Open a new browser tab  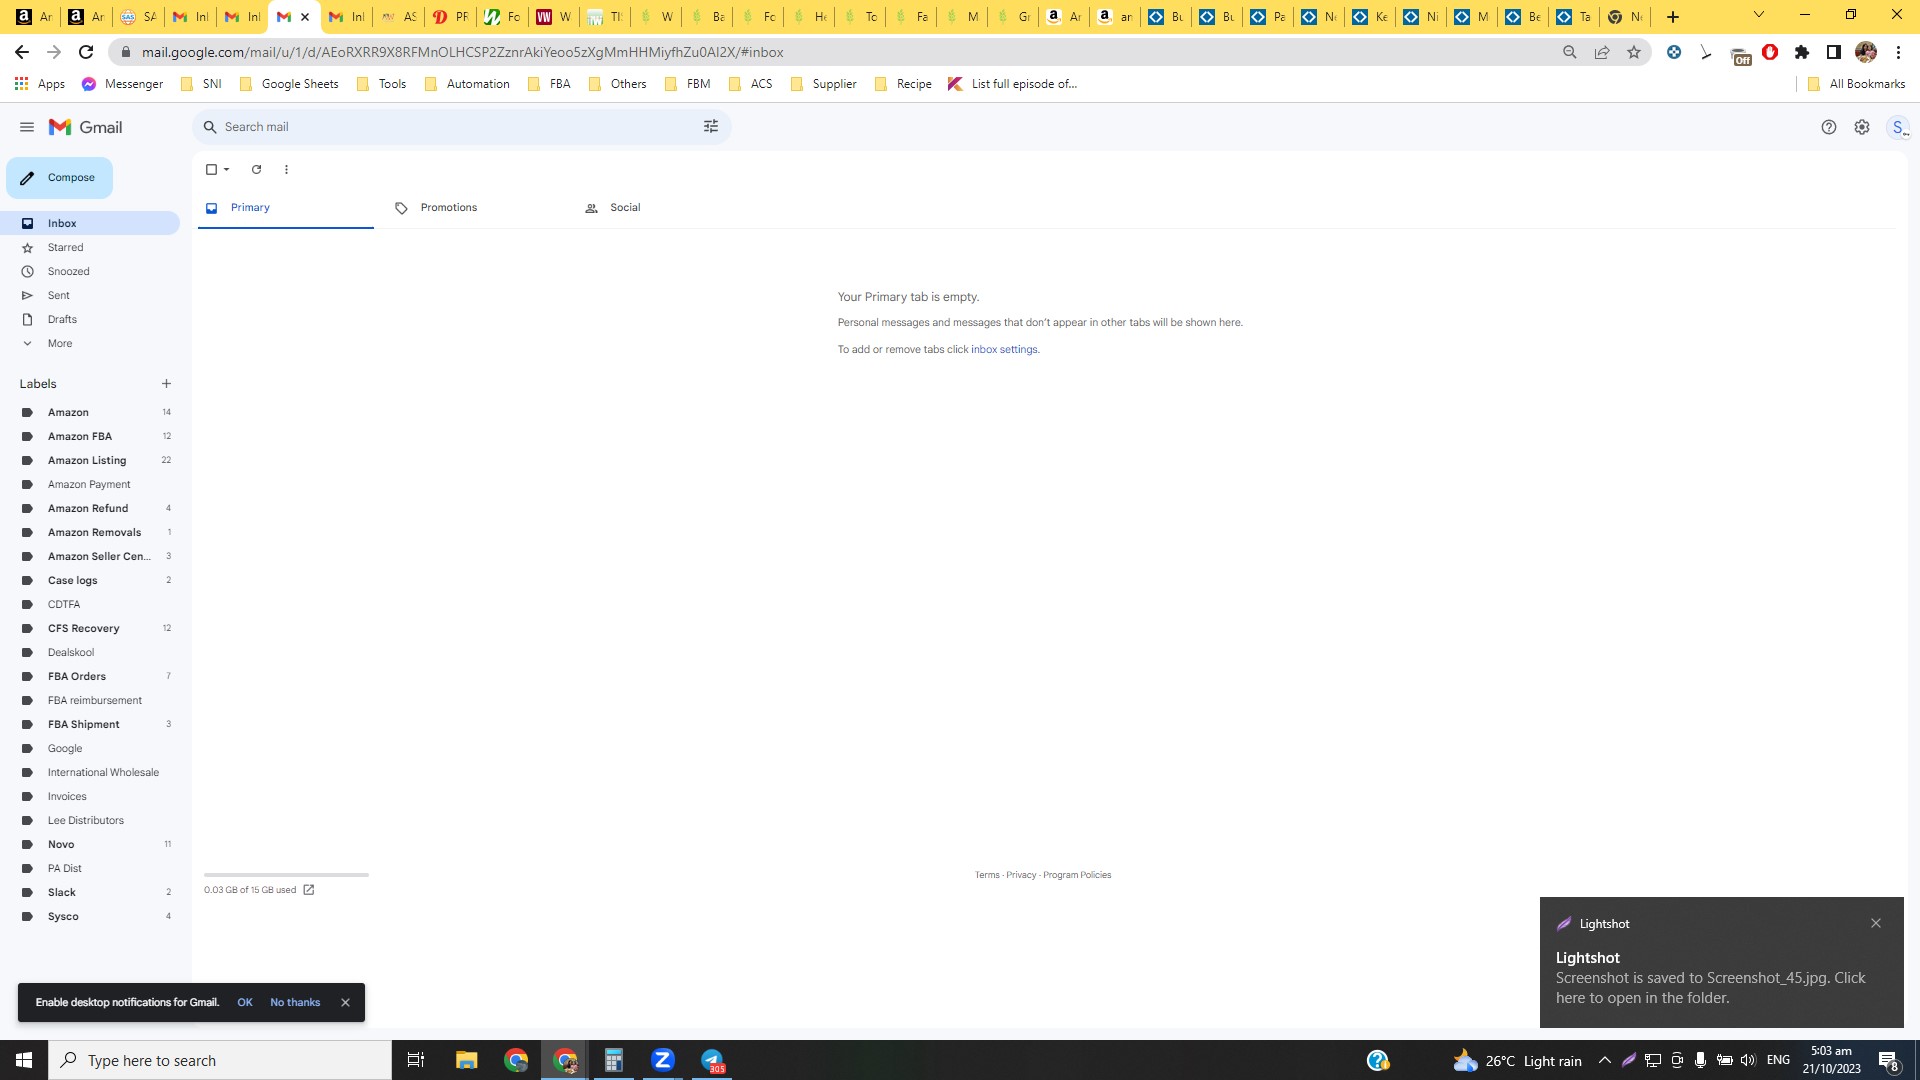(1673, 17)
